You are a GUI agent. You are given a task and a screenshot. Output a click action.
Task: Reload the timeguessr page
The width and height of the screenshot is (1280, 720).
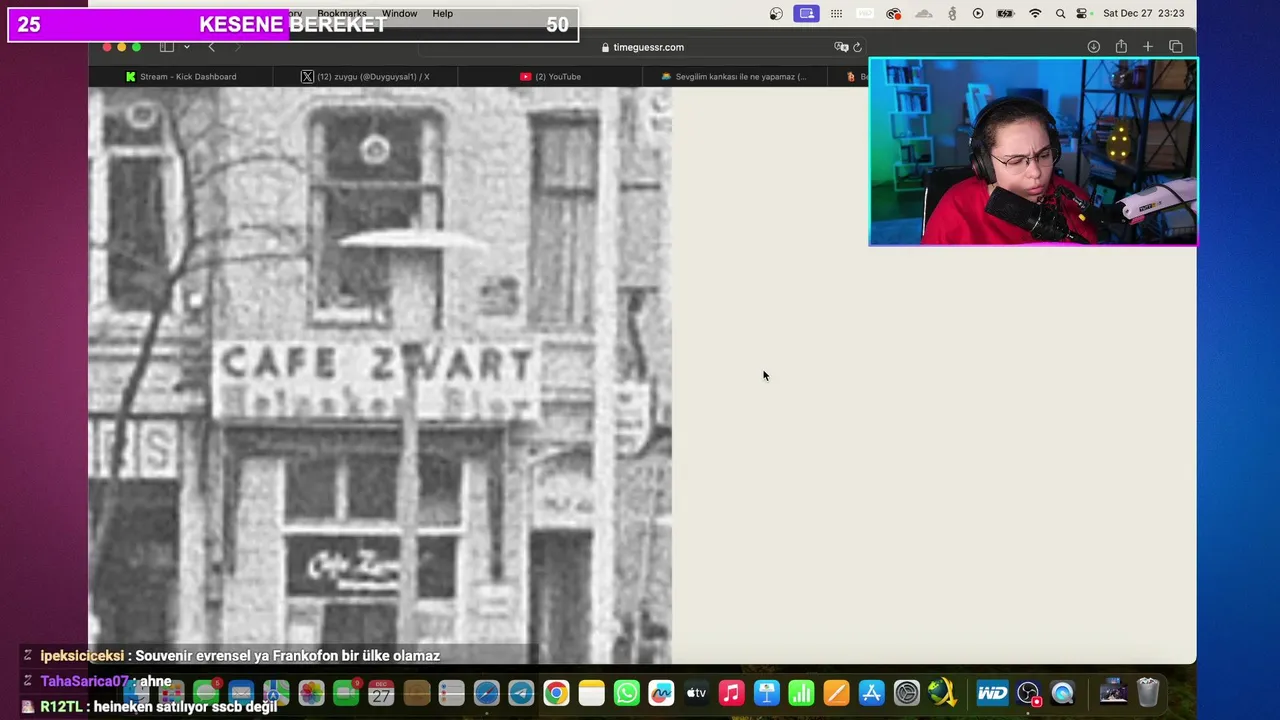point(857,47)
